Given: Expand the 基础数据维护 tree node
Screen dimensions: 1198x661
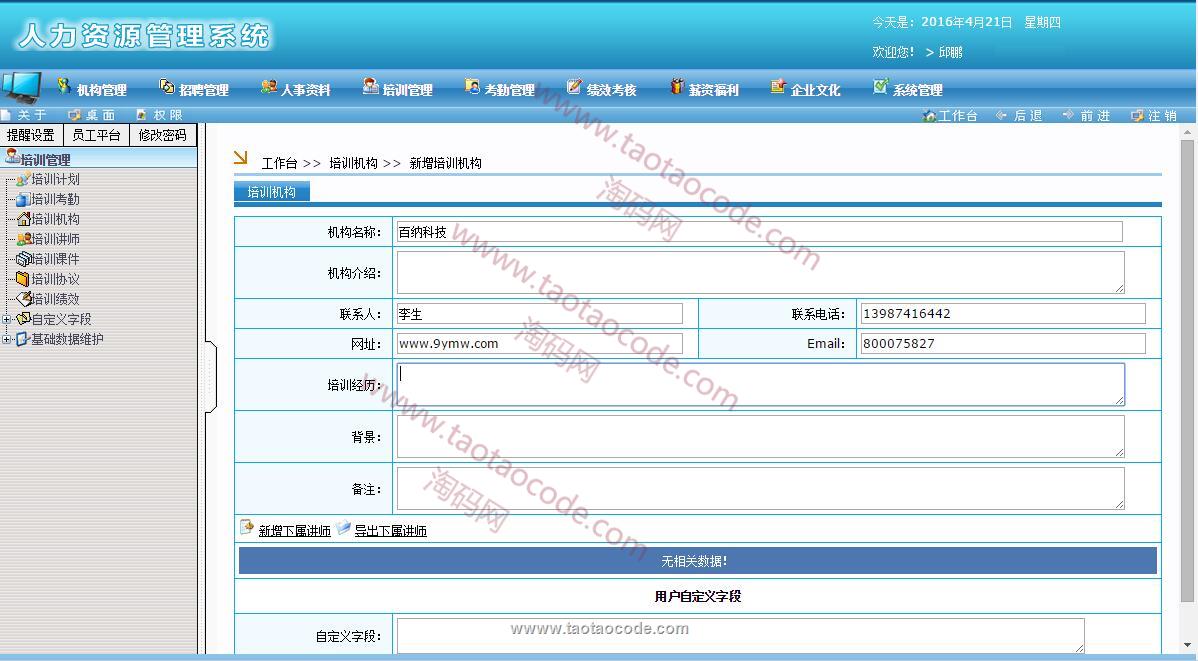Looking at the screenshot, I should click(x=7, y=339).
